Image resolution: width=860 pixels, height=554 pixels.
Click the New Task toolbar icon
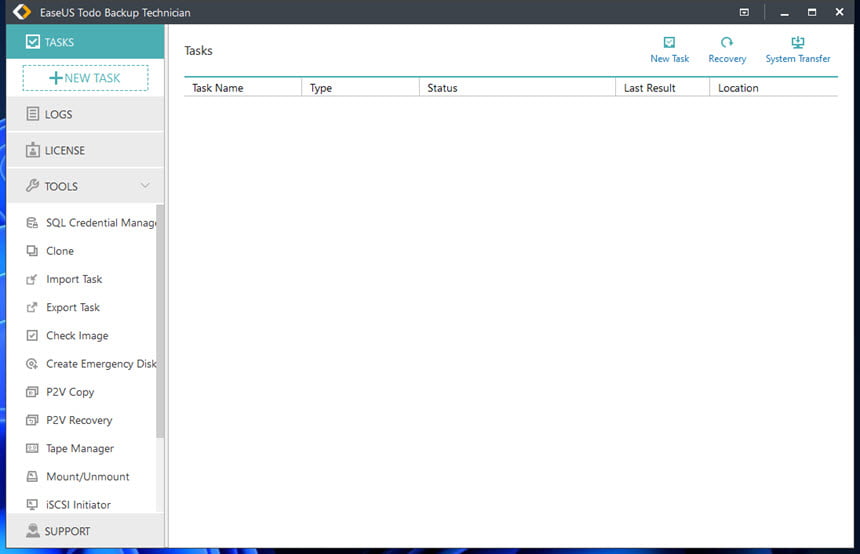(669, 42)
